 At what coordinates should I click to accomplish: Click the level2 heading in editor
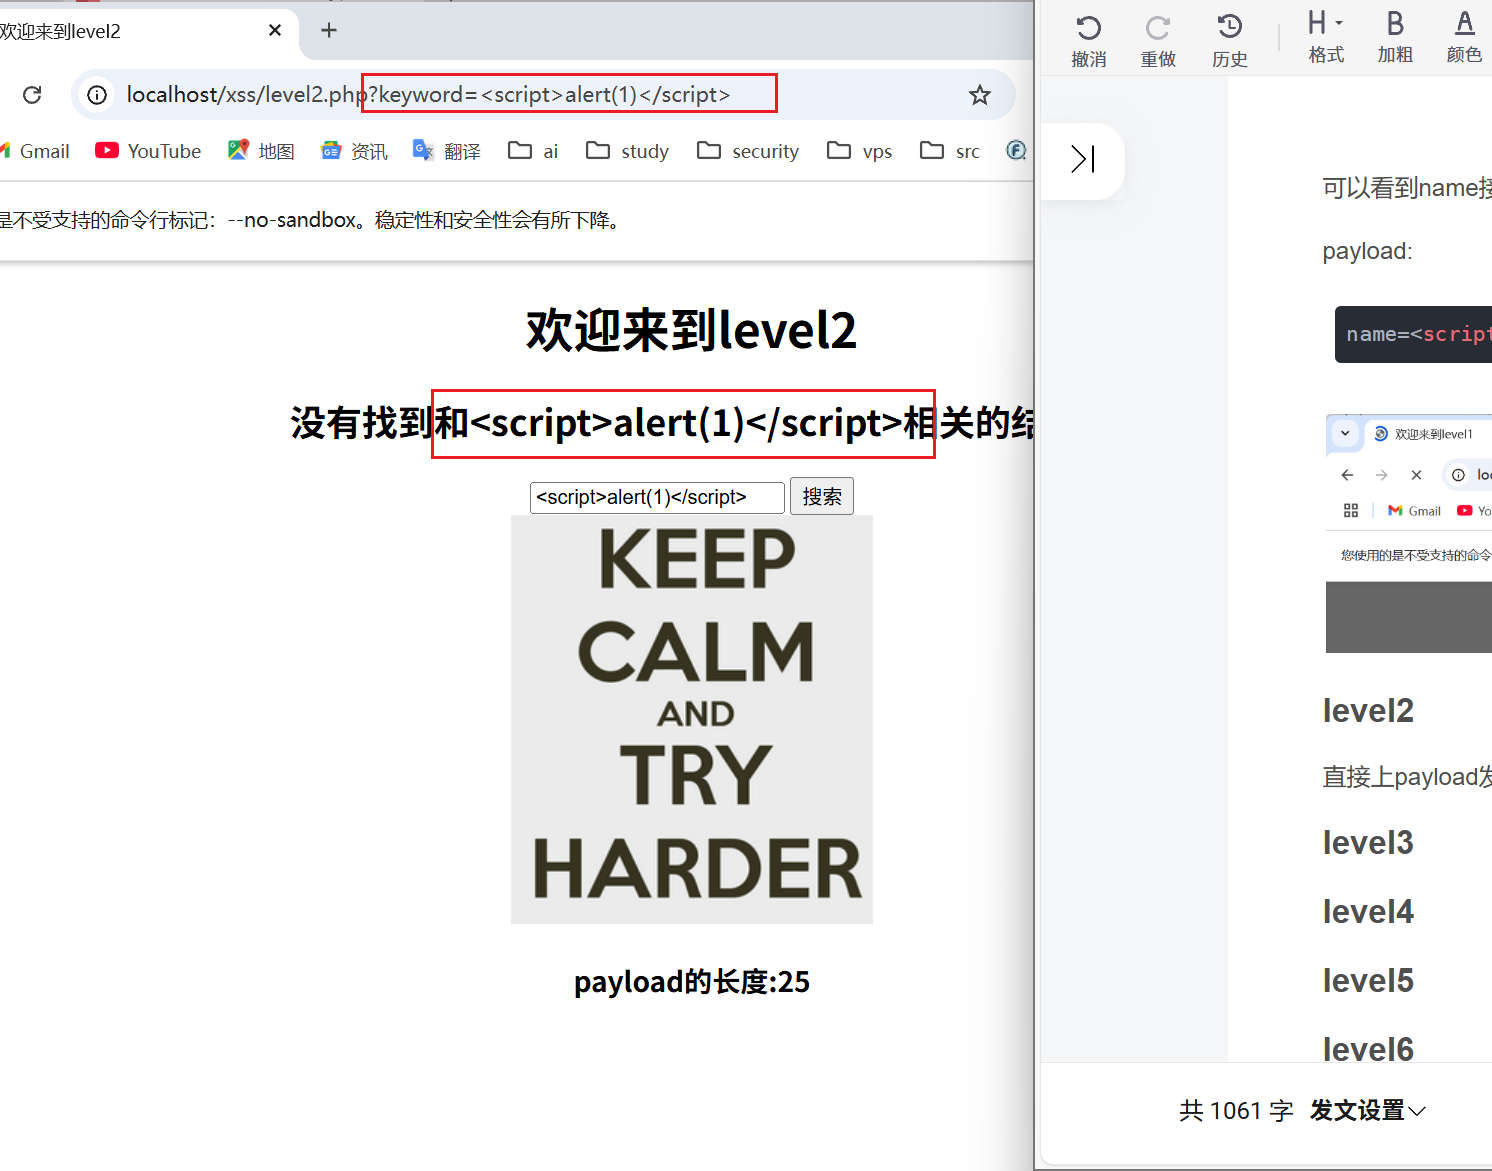coord(1368,711)
